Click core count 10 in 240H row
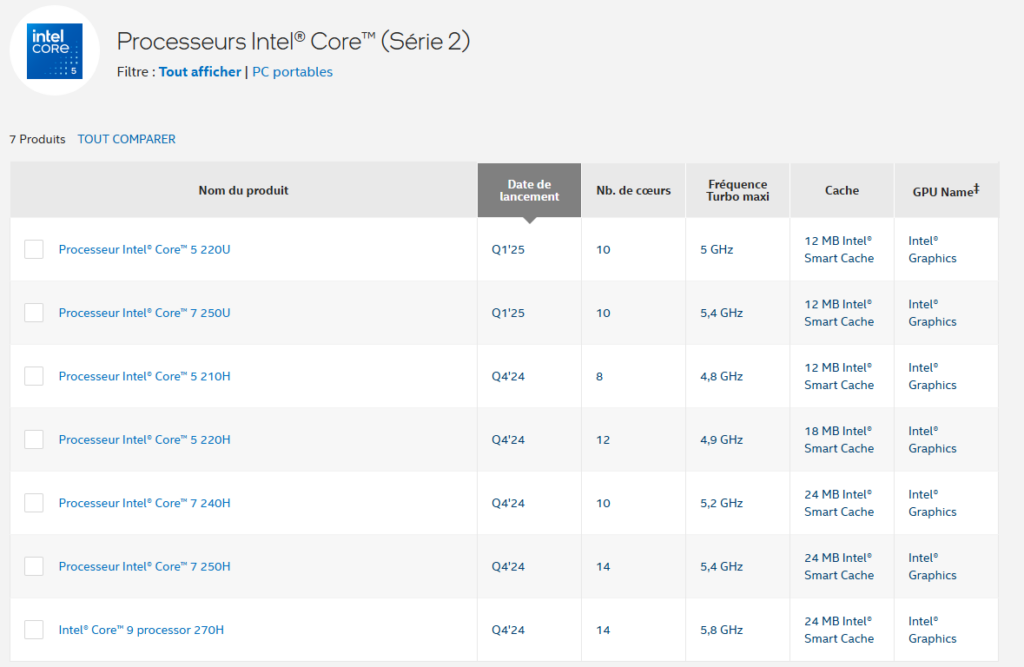 (x=603, y=503)
